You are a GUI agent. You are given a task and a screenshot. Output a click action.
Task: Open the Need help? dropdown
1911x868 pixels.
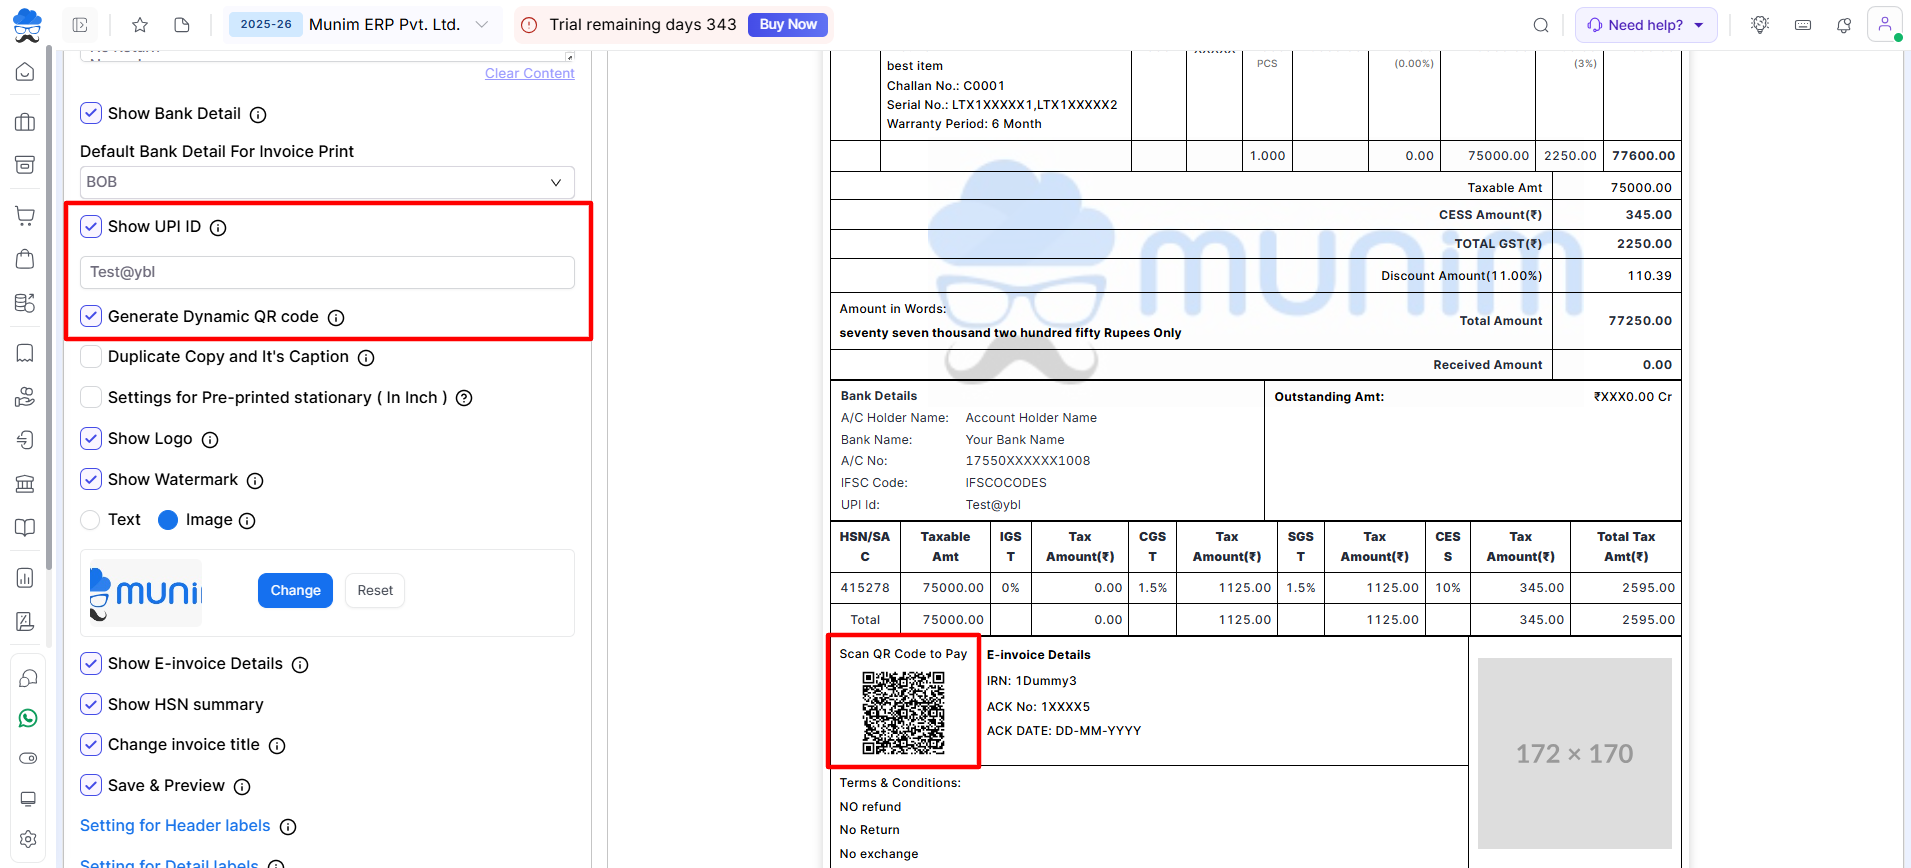click(1645, 25)
